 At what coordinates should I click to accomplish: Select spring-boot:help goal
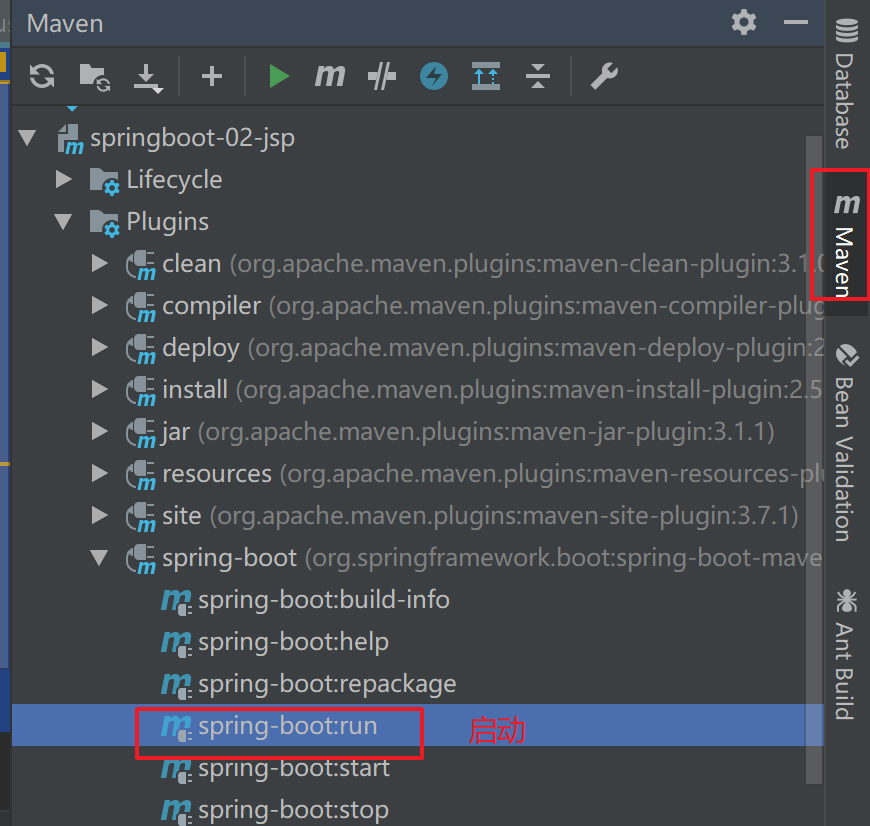pos(293,642)
